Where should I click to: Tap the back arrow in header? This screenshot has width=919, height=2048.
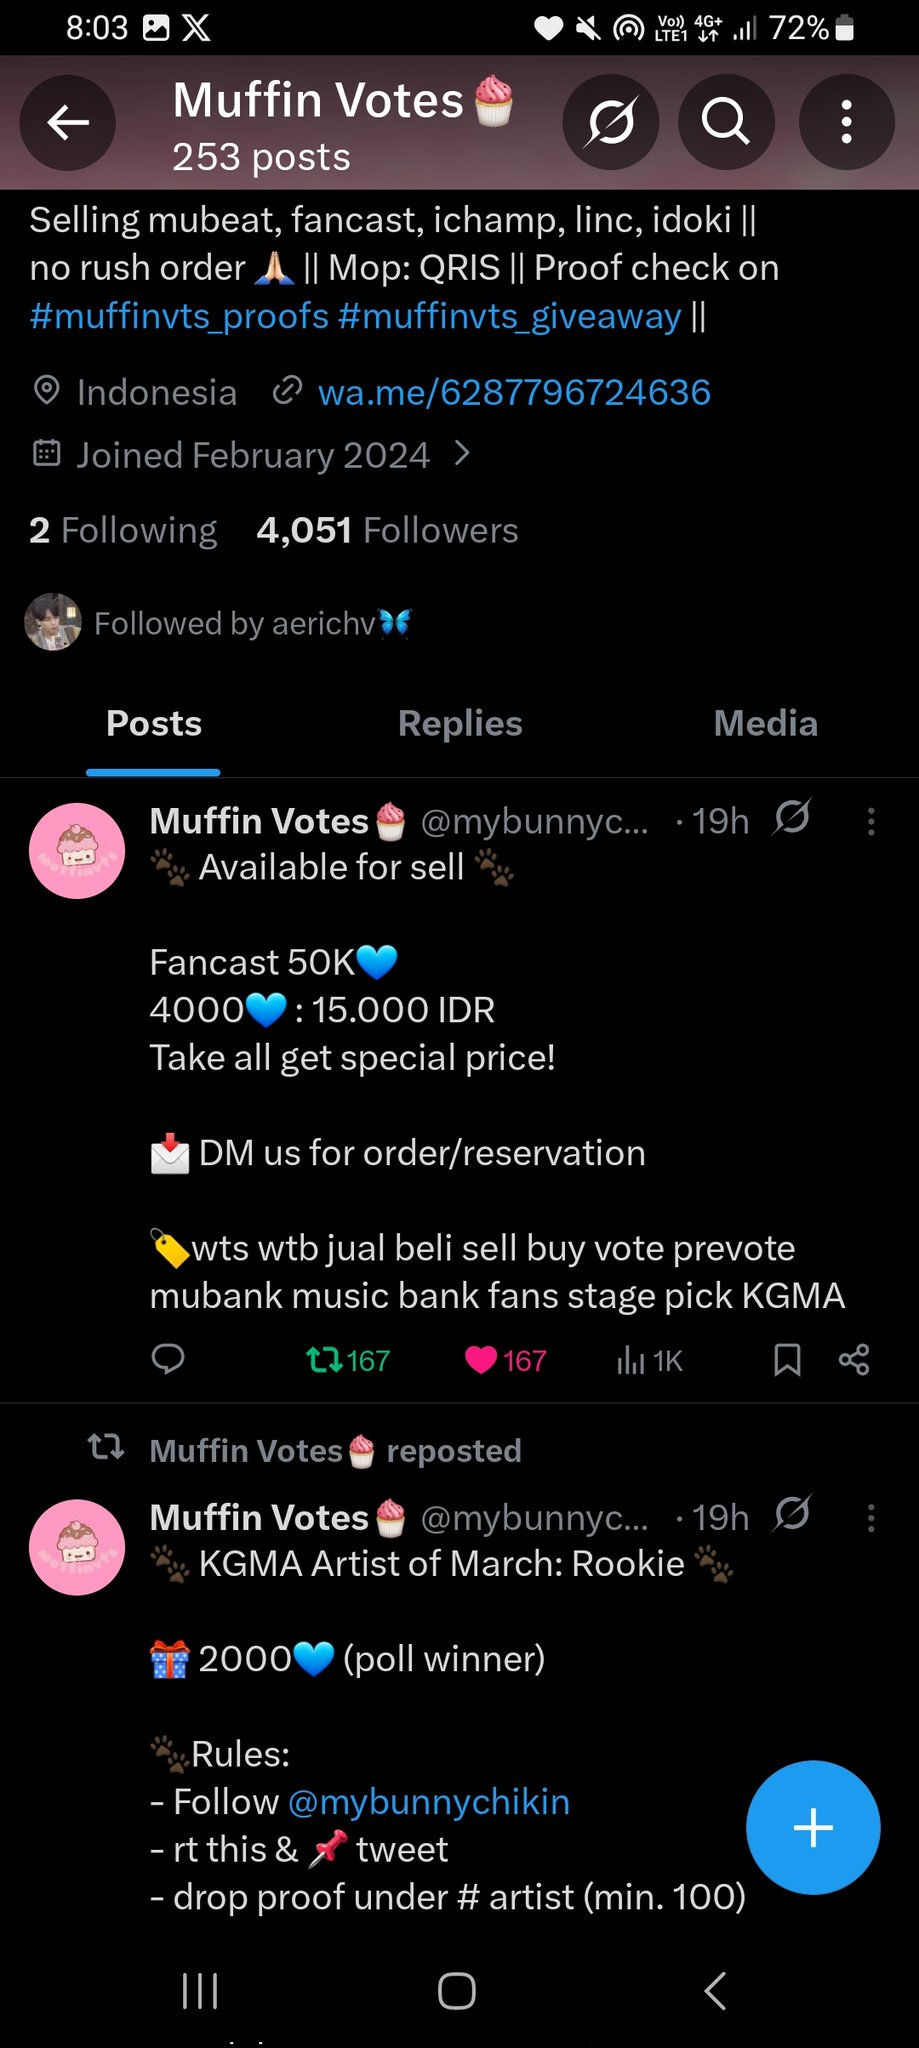pyautogui.click(x=68, y=123)
